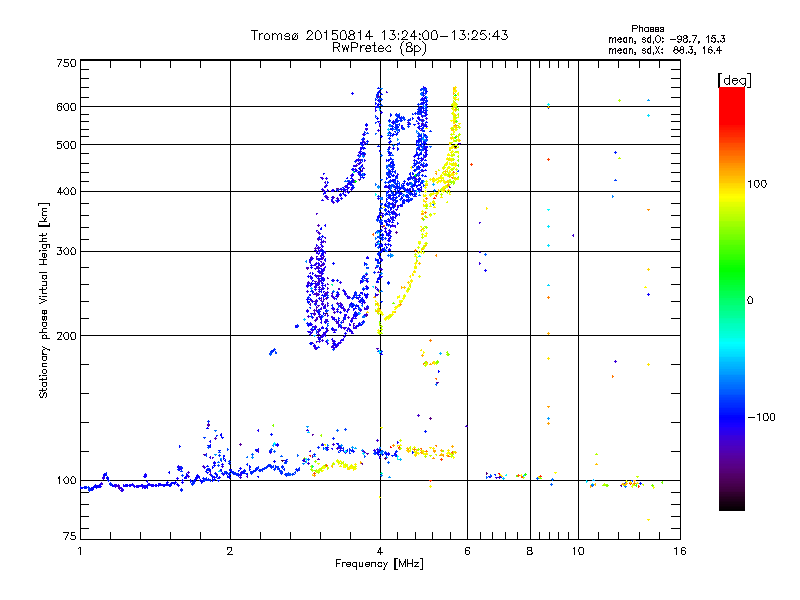Image resolution: width=800 pixels, height=600 pixels.
Task: Click the plot title "Tromsø 20150814 13:24:00-13:25:43"
Action: 379,35
